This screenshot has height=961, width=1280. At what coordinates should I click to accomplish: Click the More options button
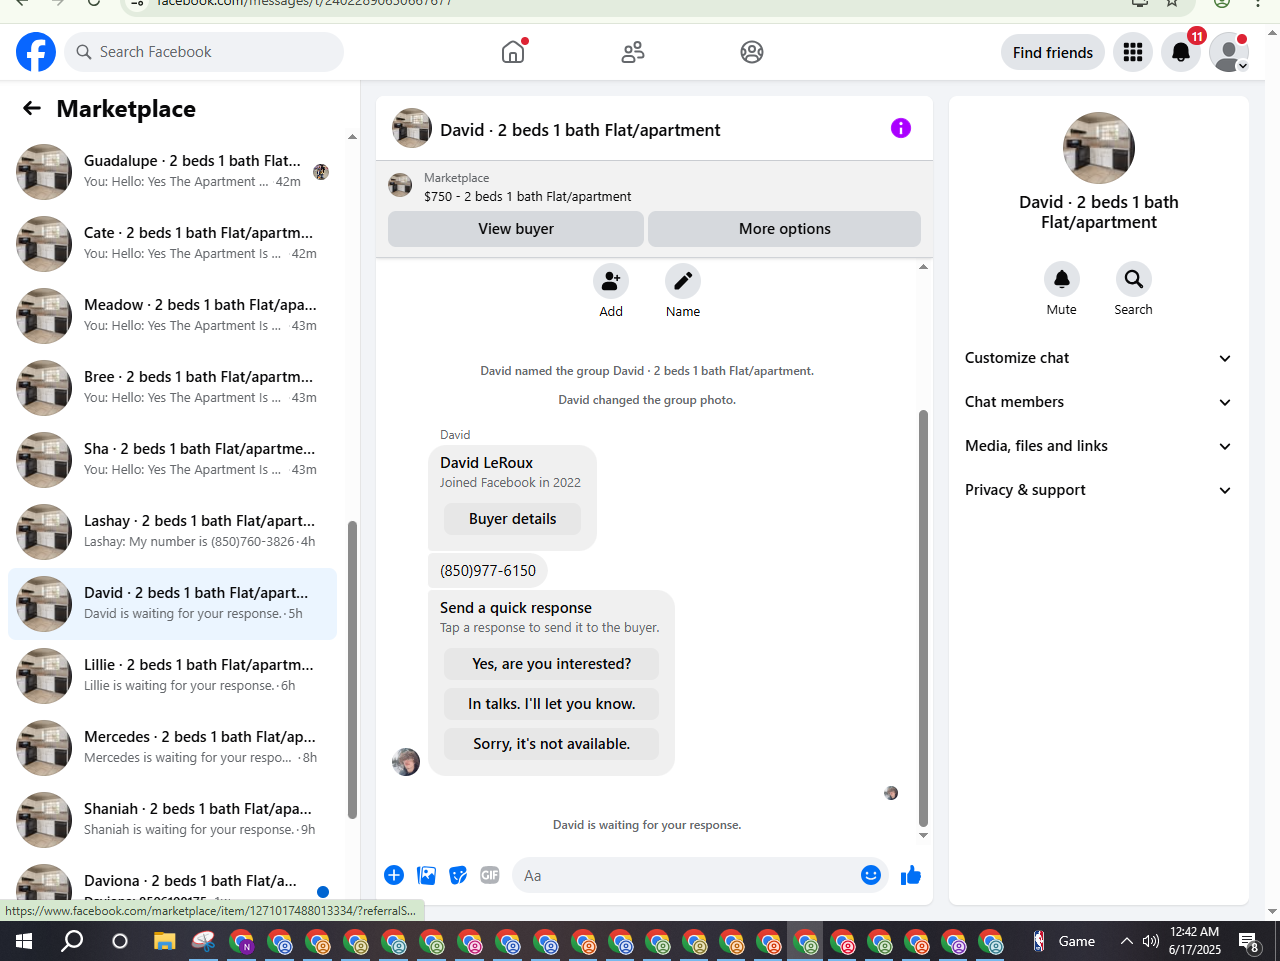click(785, 229)
